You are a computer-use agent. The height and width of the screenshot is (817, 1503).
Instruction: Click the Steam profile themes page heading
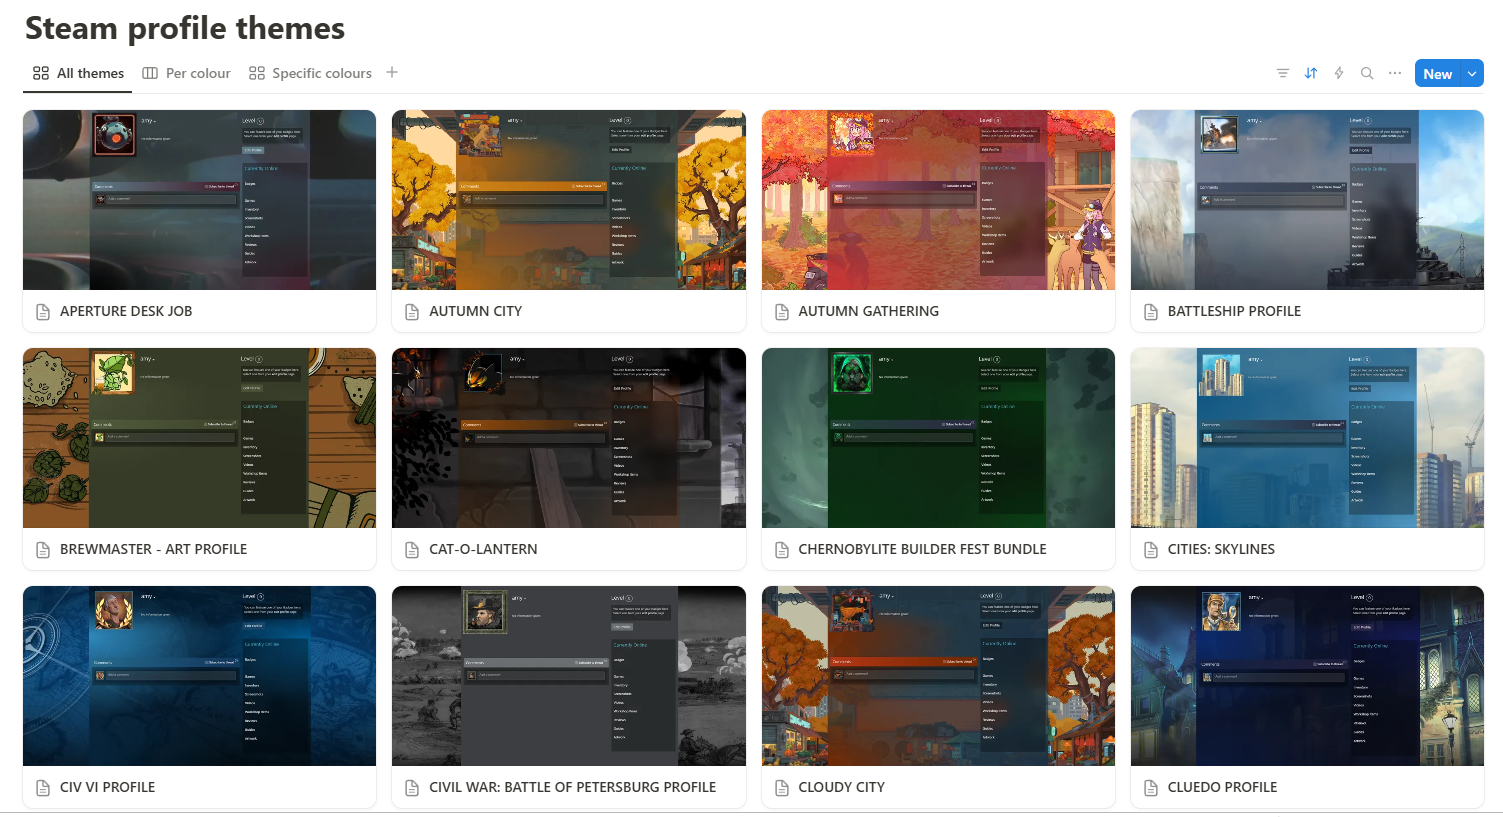[x=185, y=28]
